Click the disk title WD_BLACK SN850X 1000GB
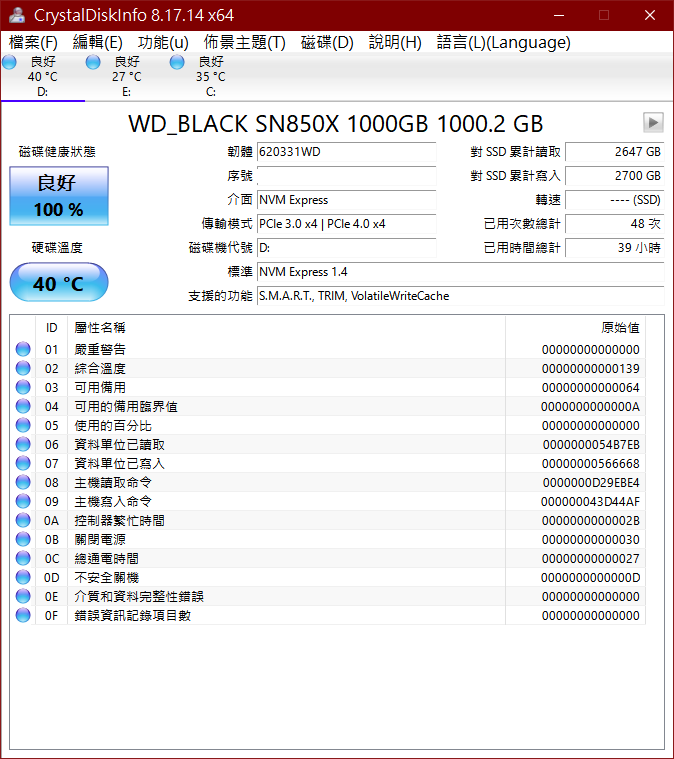674x759 pixels. point(336,124)
